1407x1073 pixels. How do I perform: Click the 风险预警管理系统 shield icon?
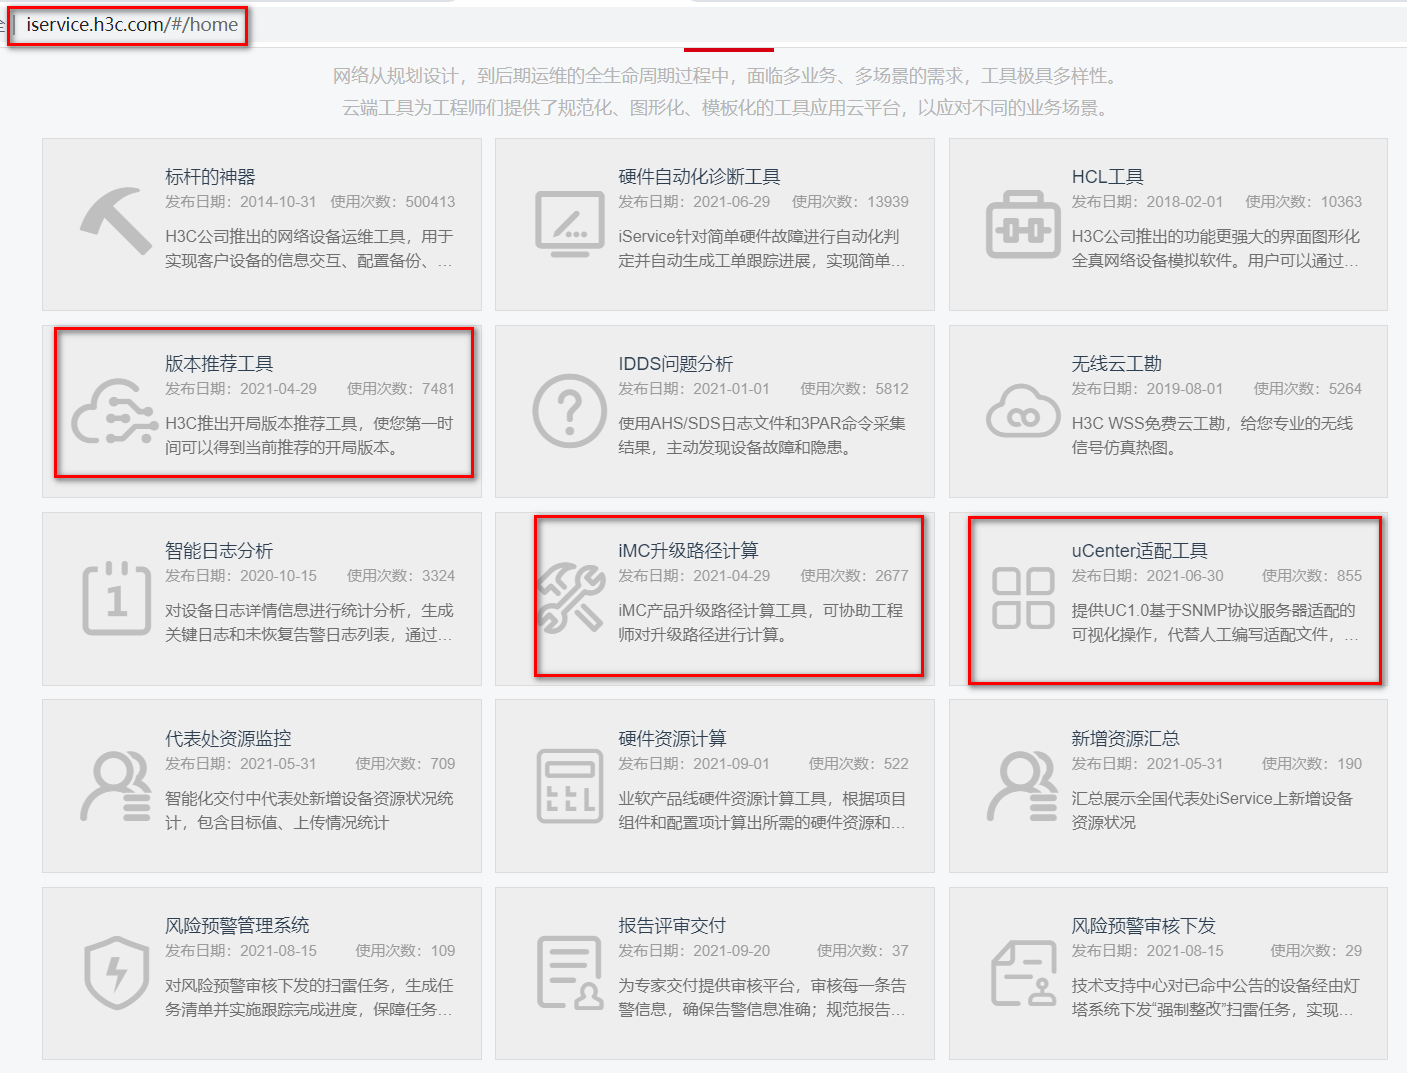pos(116,973)
